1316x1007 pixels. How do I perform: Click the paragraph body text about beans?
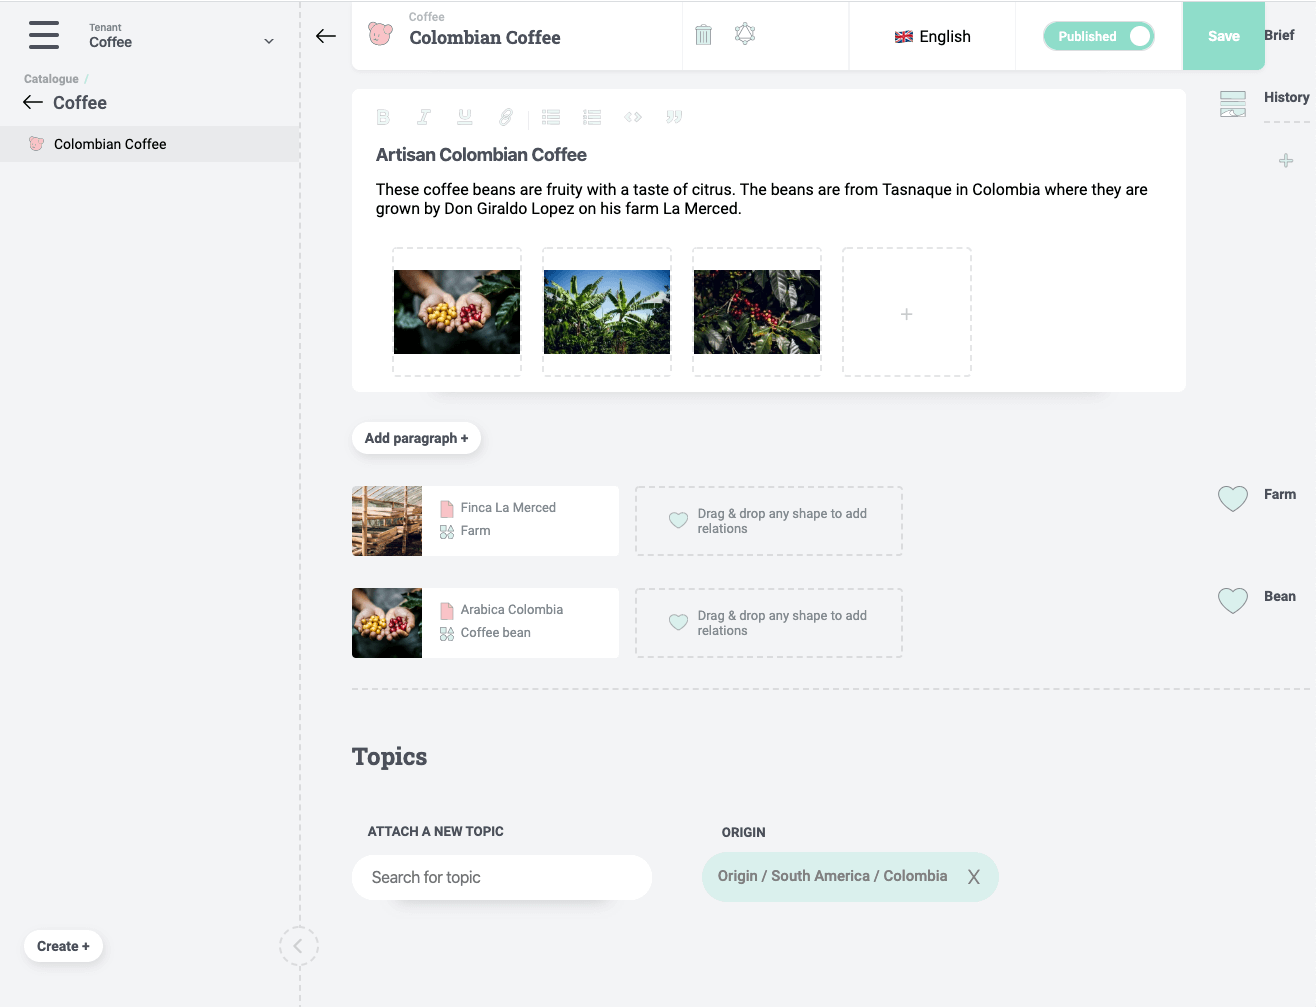coord(762,199)
